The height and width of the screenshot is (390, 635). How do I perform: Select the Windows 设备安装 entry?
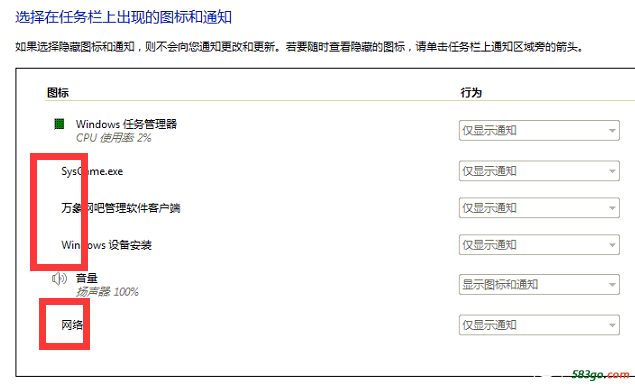tap(107, 245)
